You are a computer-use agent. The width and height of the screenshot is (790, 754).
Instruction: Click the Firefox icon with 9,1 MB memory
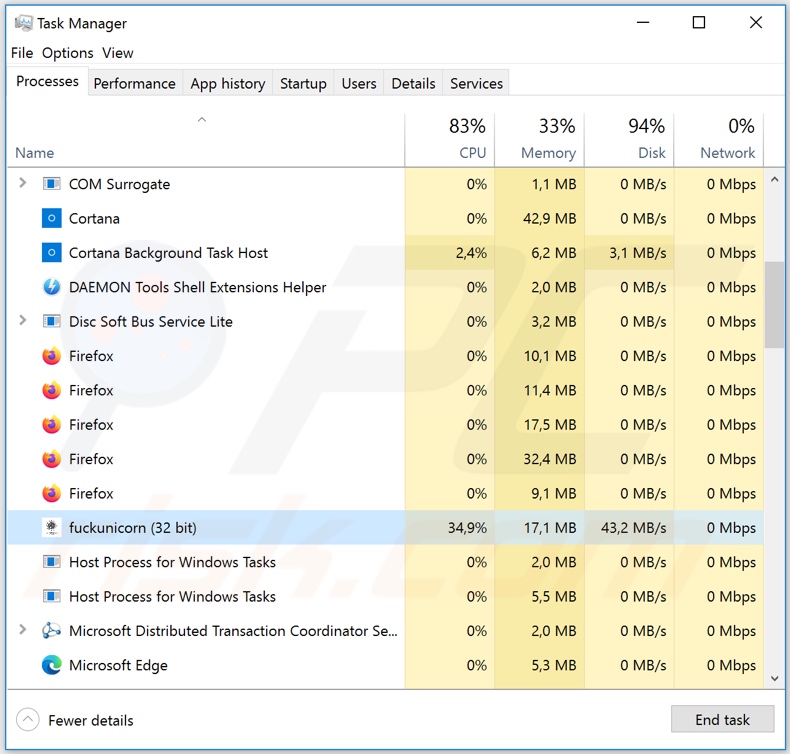(x=51, y=493)
